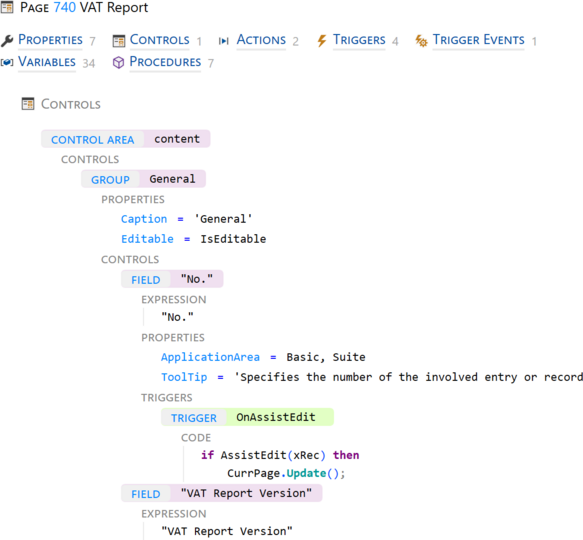Click the page icon next to Page 740
583x540 pixels.
pyautogui.click(x=7, y=7)
